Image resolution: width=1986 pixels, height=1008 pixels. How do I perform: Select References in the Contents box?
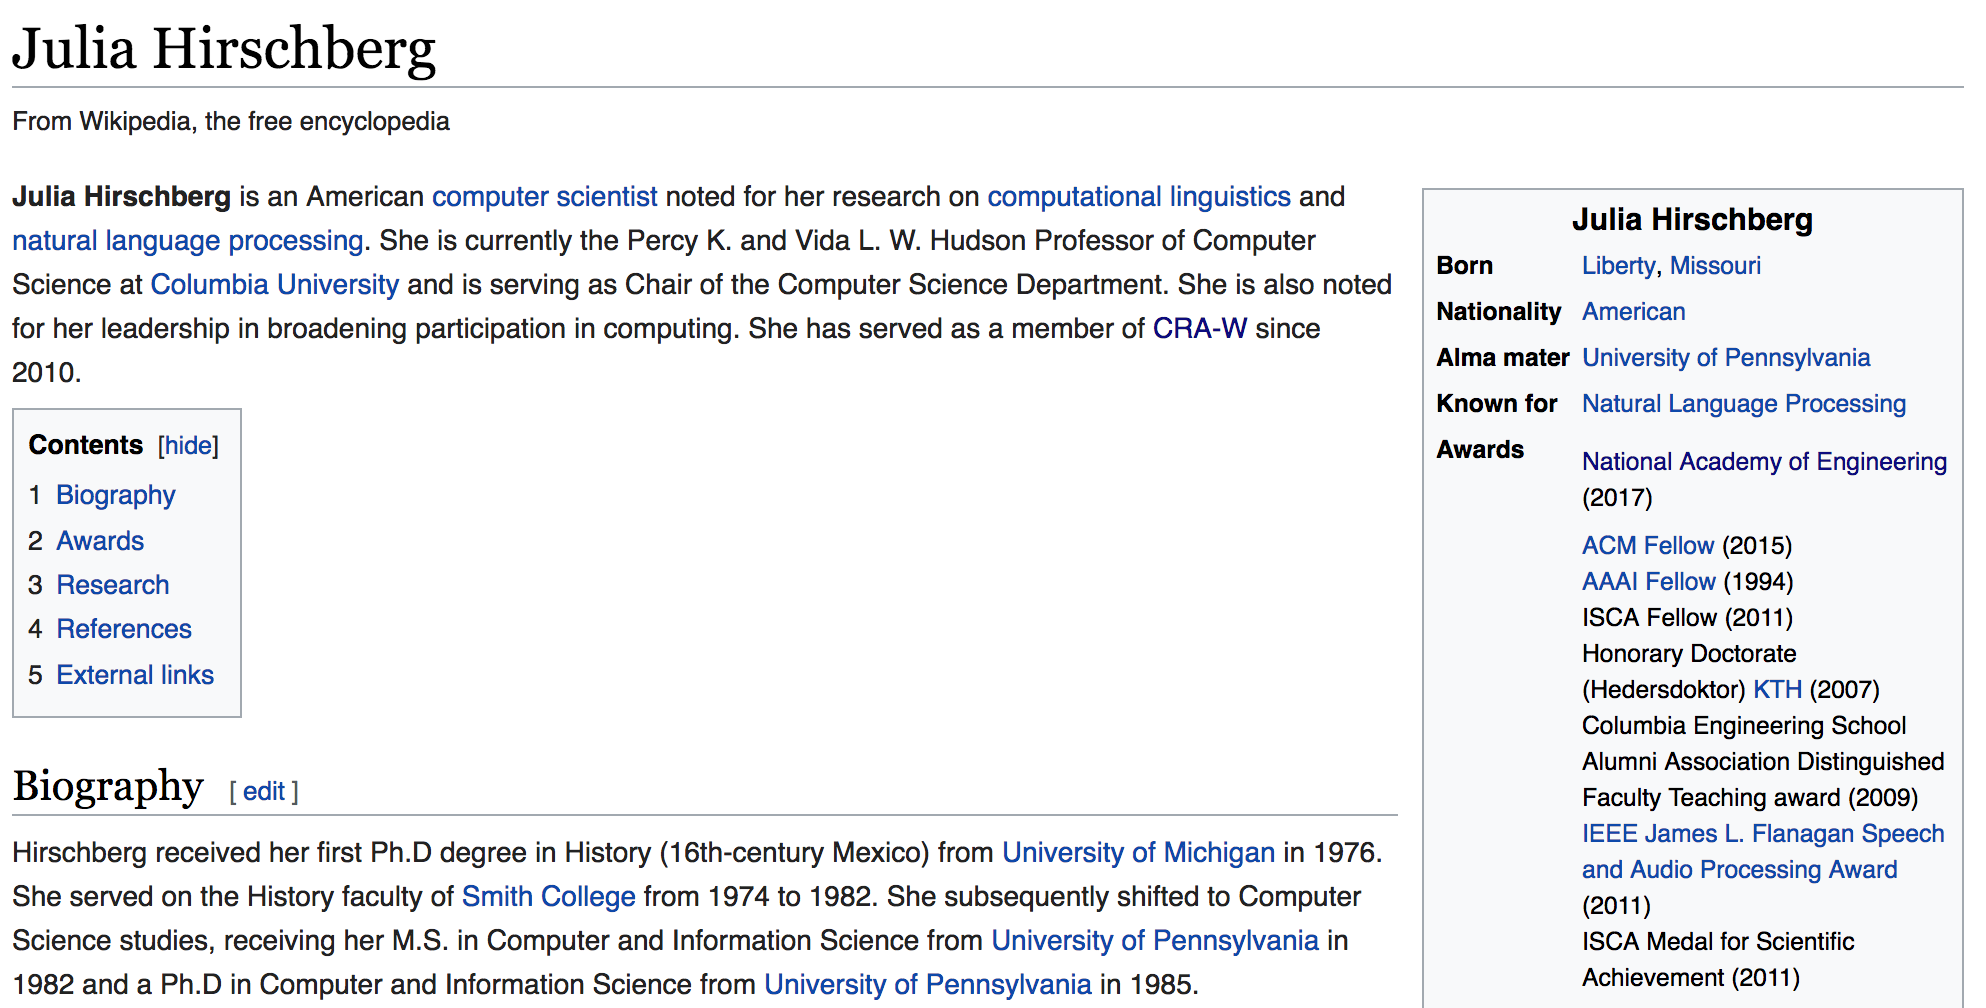click(x=123, y=629)
